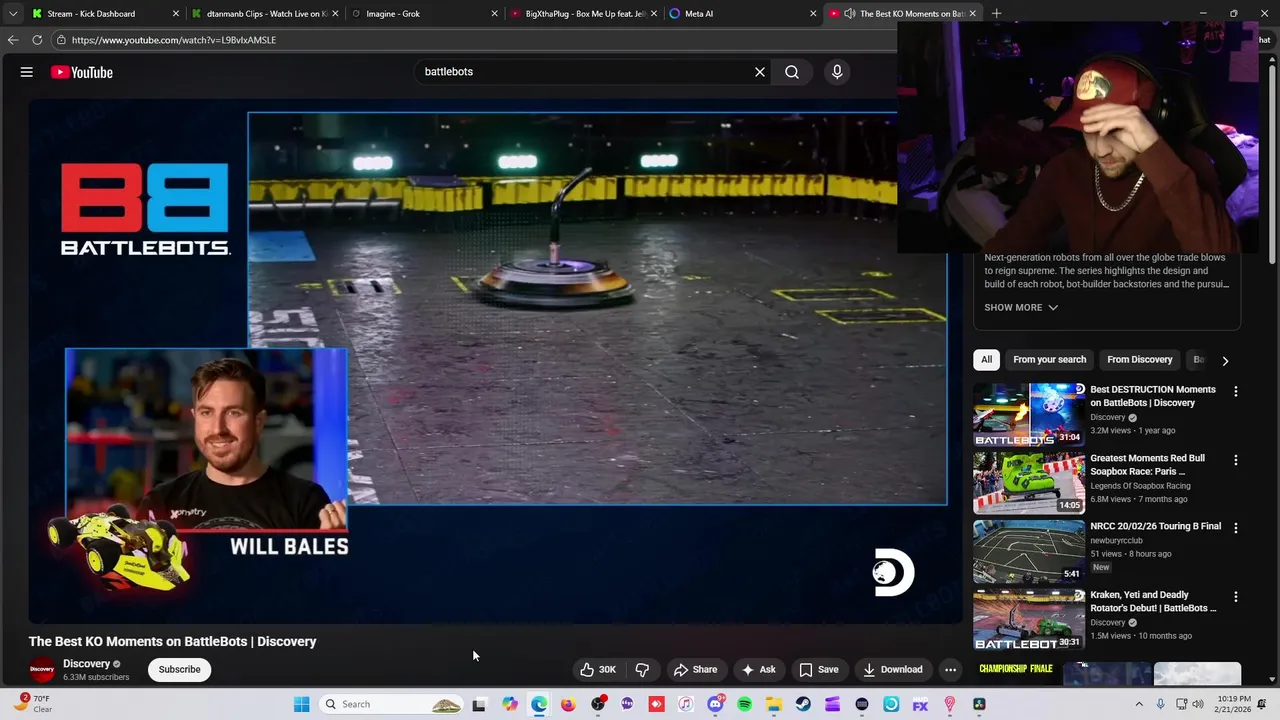The width and height of the screenshot is (1280, 720).
Task: Switch to BigXthaPlug Box Me Up tab
Action: click(x=585, y=14)
